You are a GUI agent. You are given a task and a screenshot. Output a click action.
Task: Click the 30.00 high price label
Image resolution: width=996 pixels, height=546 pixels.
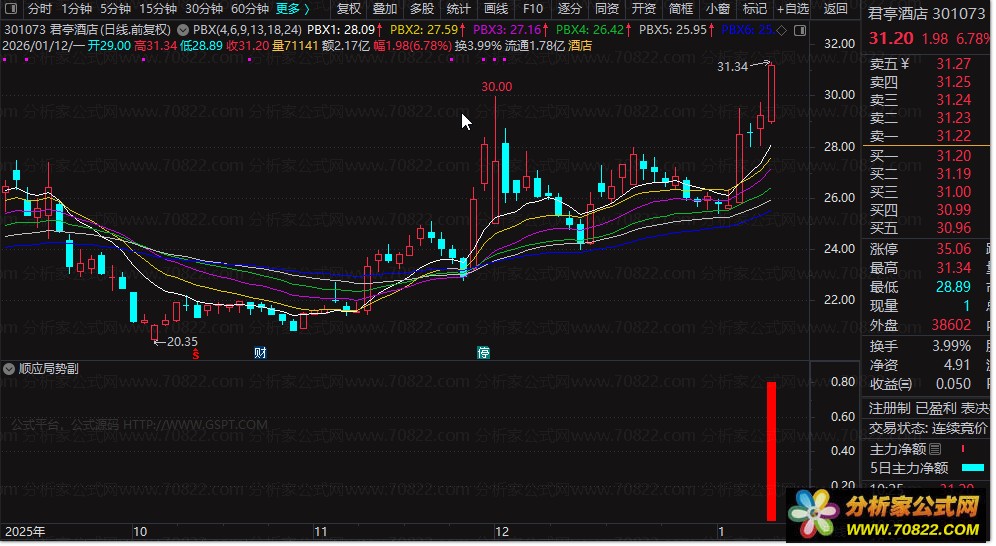point(497,86)
